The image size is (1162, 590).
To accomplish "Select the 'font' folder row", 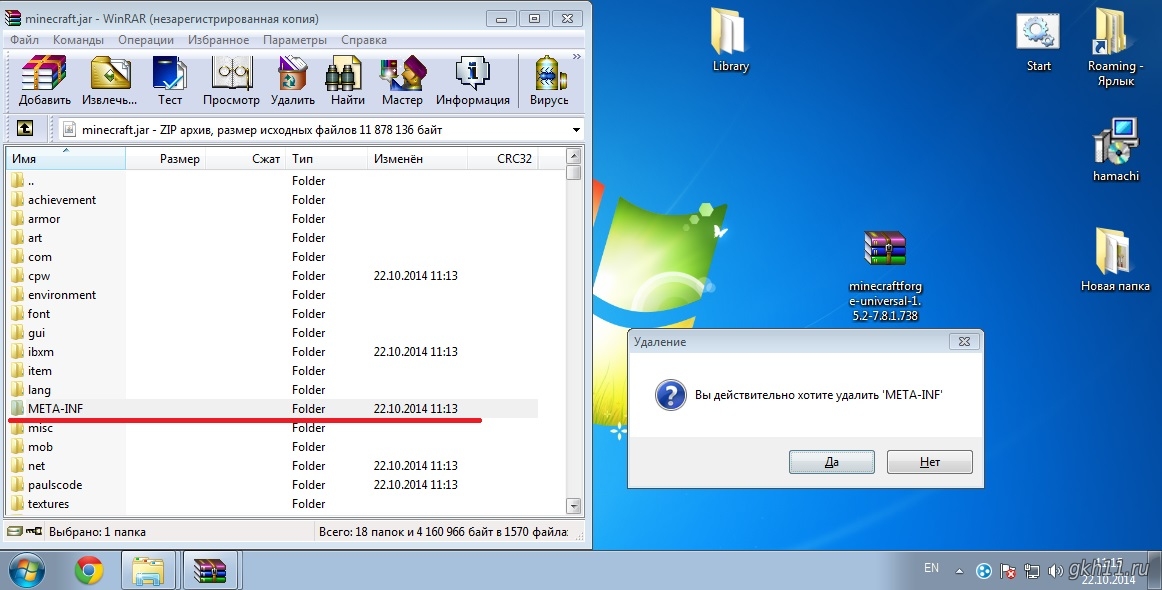I will (x=273, y=314).
